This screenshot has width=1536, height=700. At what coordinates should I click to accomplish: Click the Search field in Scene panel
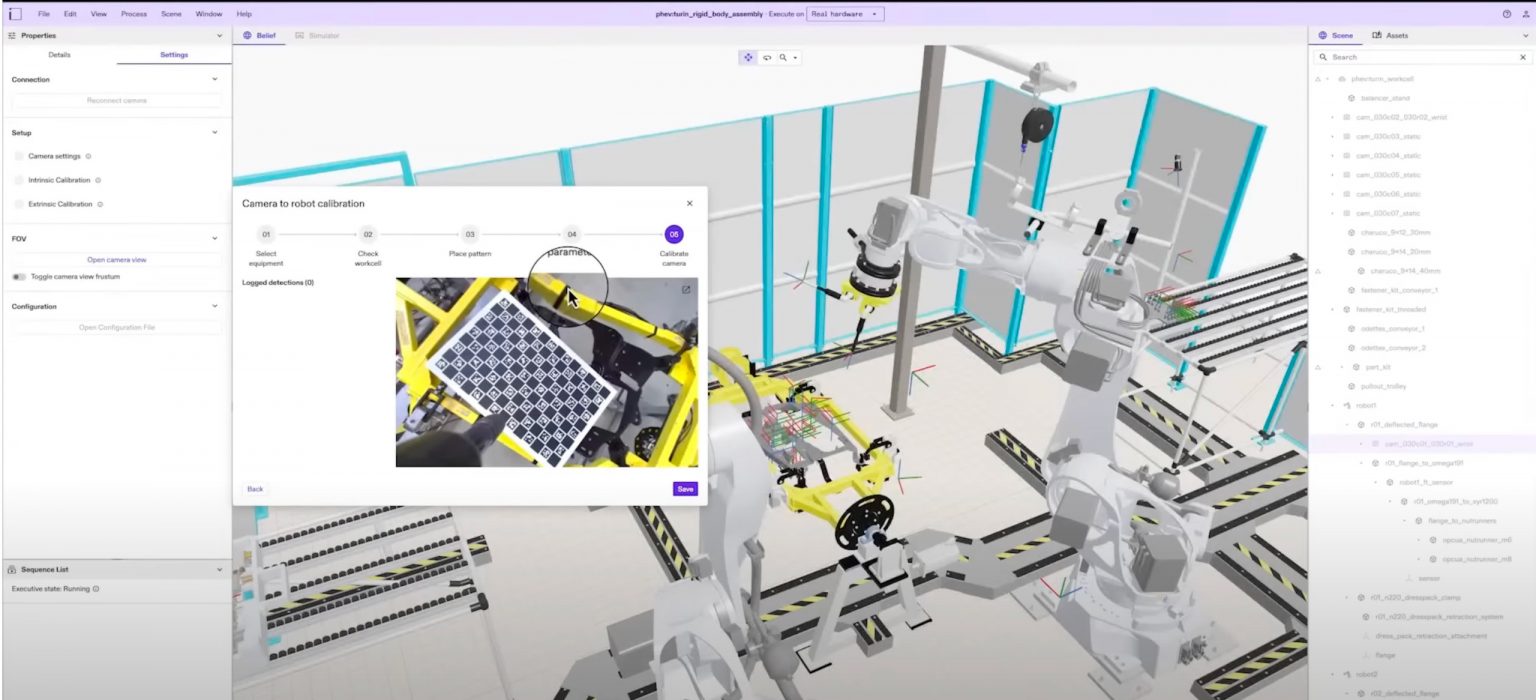click(x=1420, y=56)
